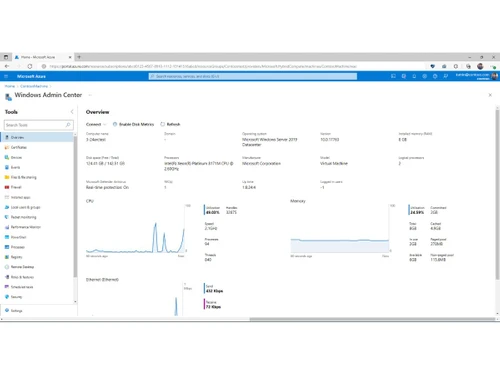The image size is (500, 375).
Task: Open the Processes tool icon
Action: [x=7, y=247]
